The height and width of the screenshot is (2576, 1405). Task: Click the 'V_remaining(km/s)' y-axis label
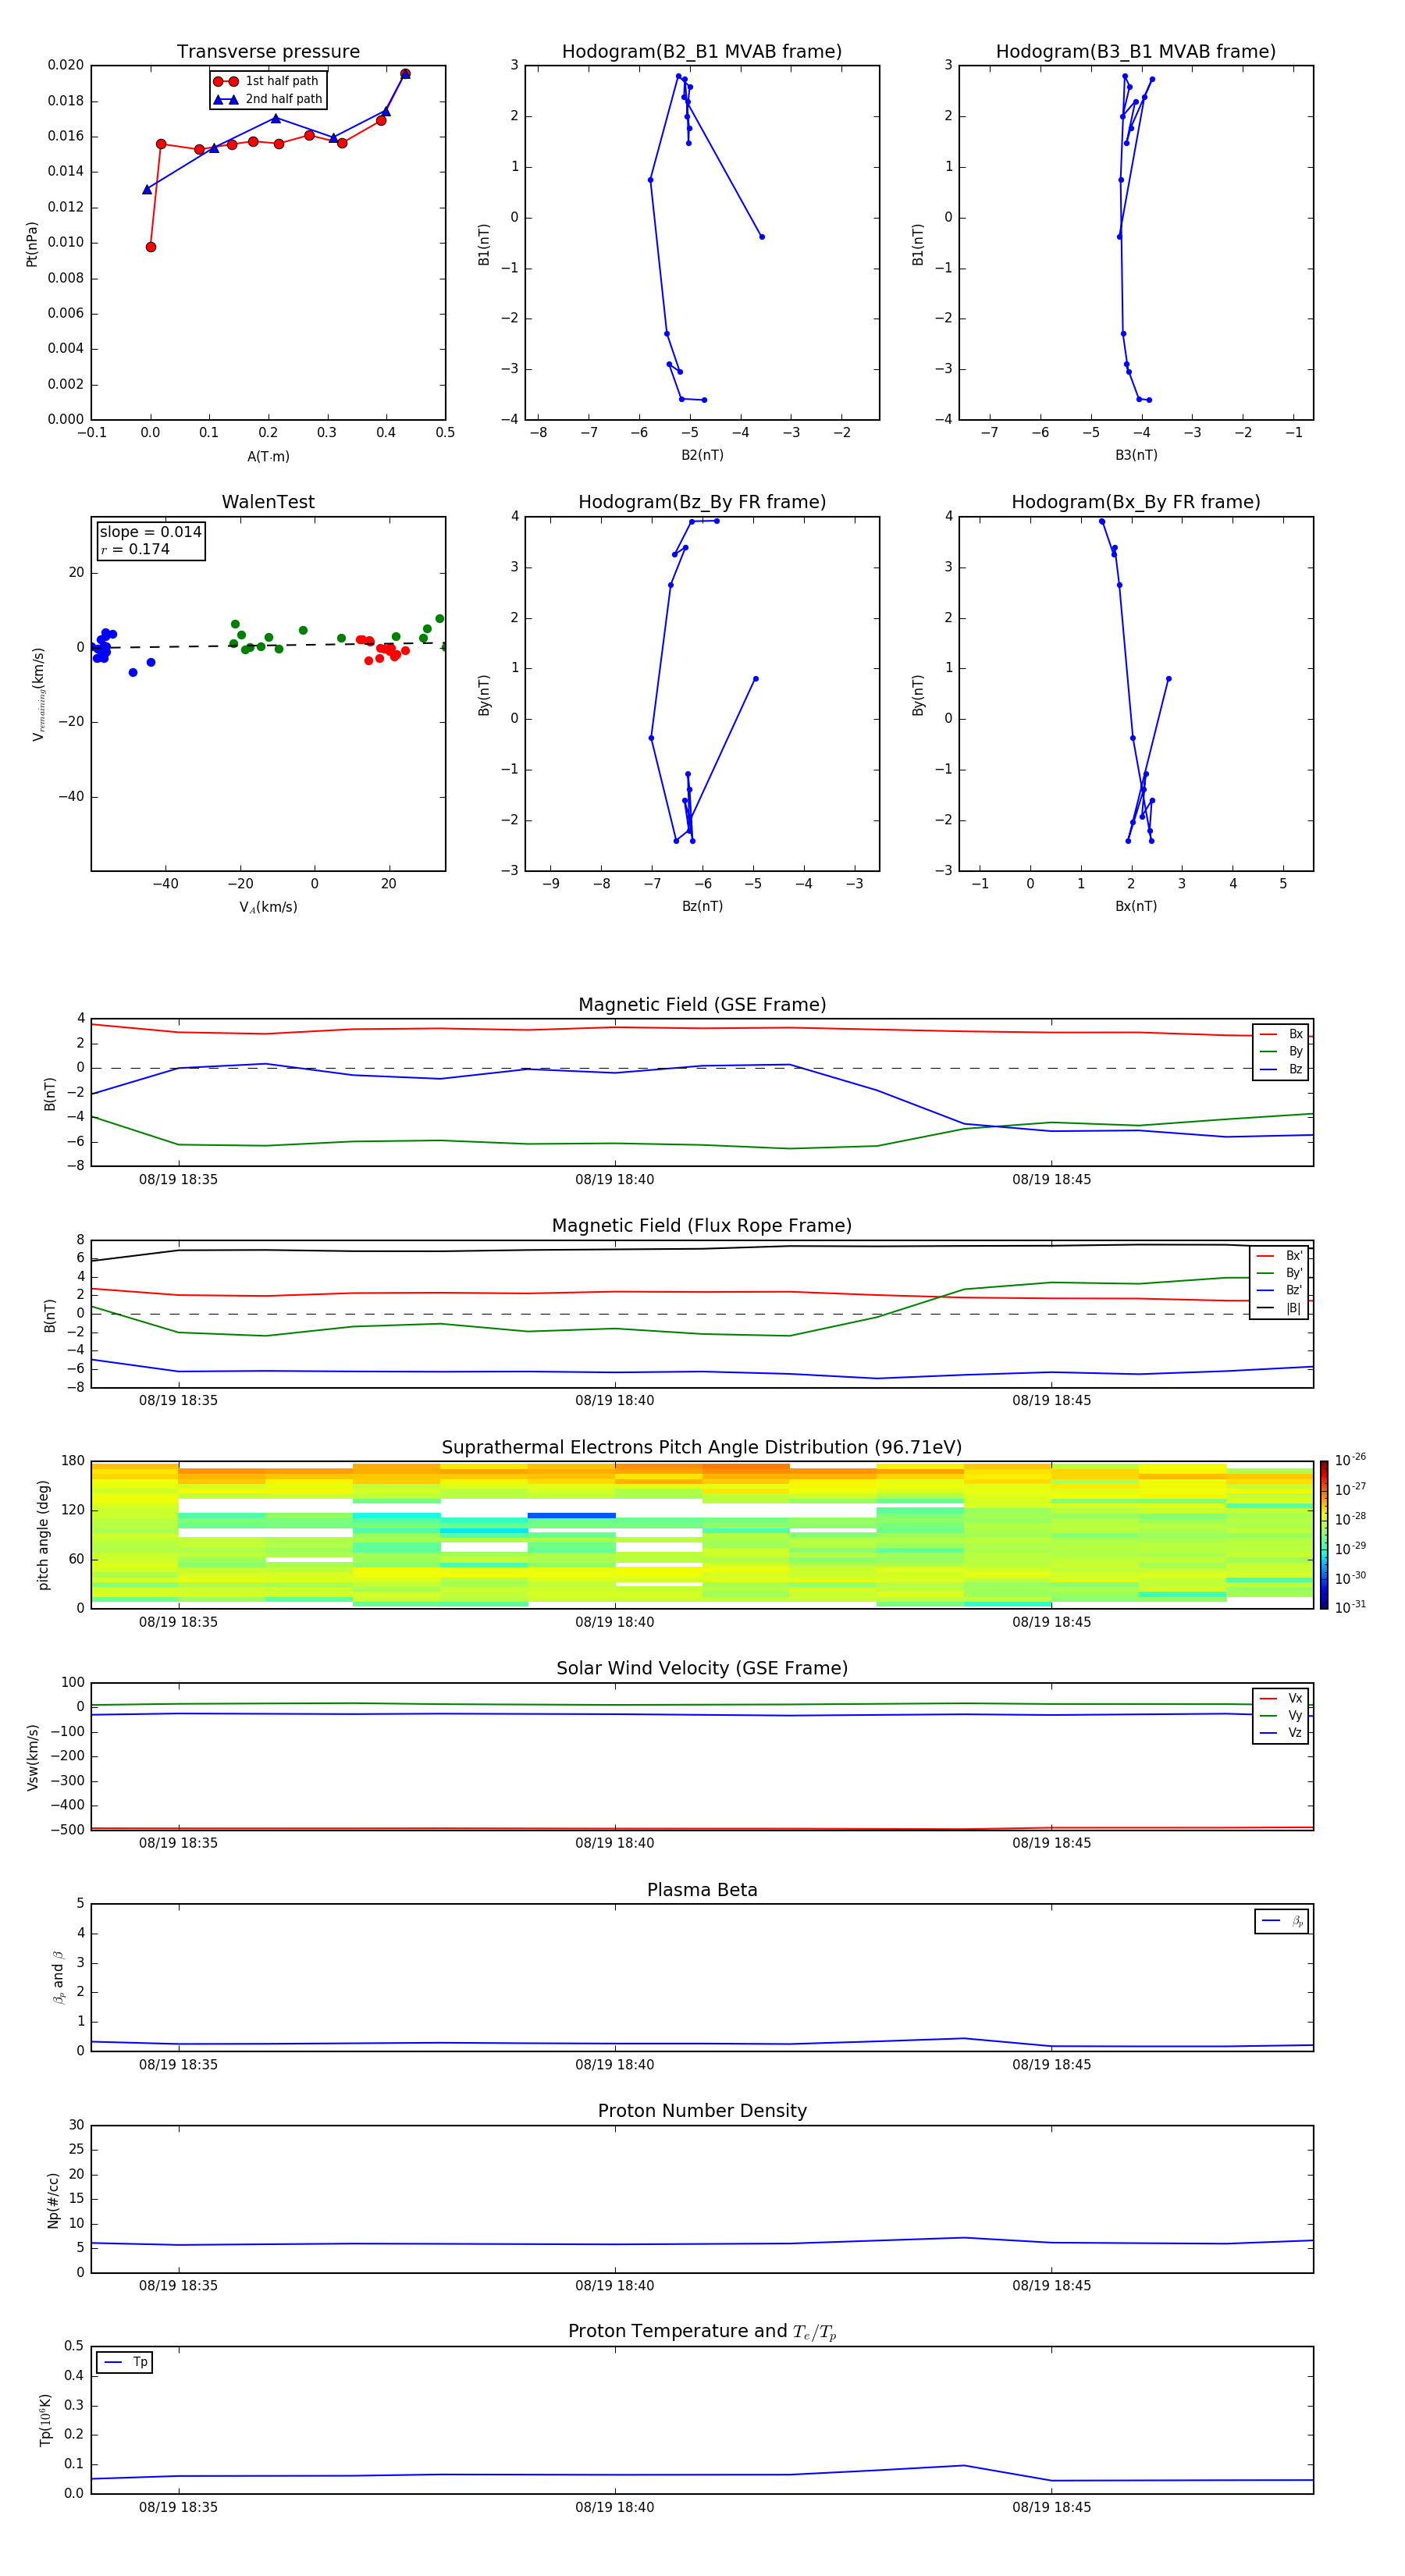[x=39, y=694]
